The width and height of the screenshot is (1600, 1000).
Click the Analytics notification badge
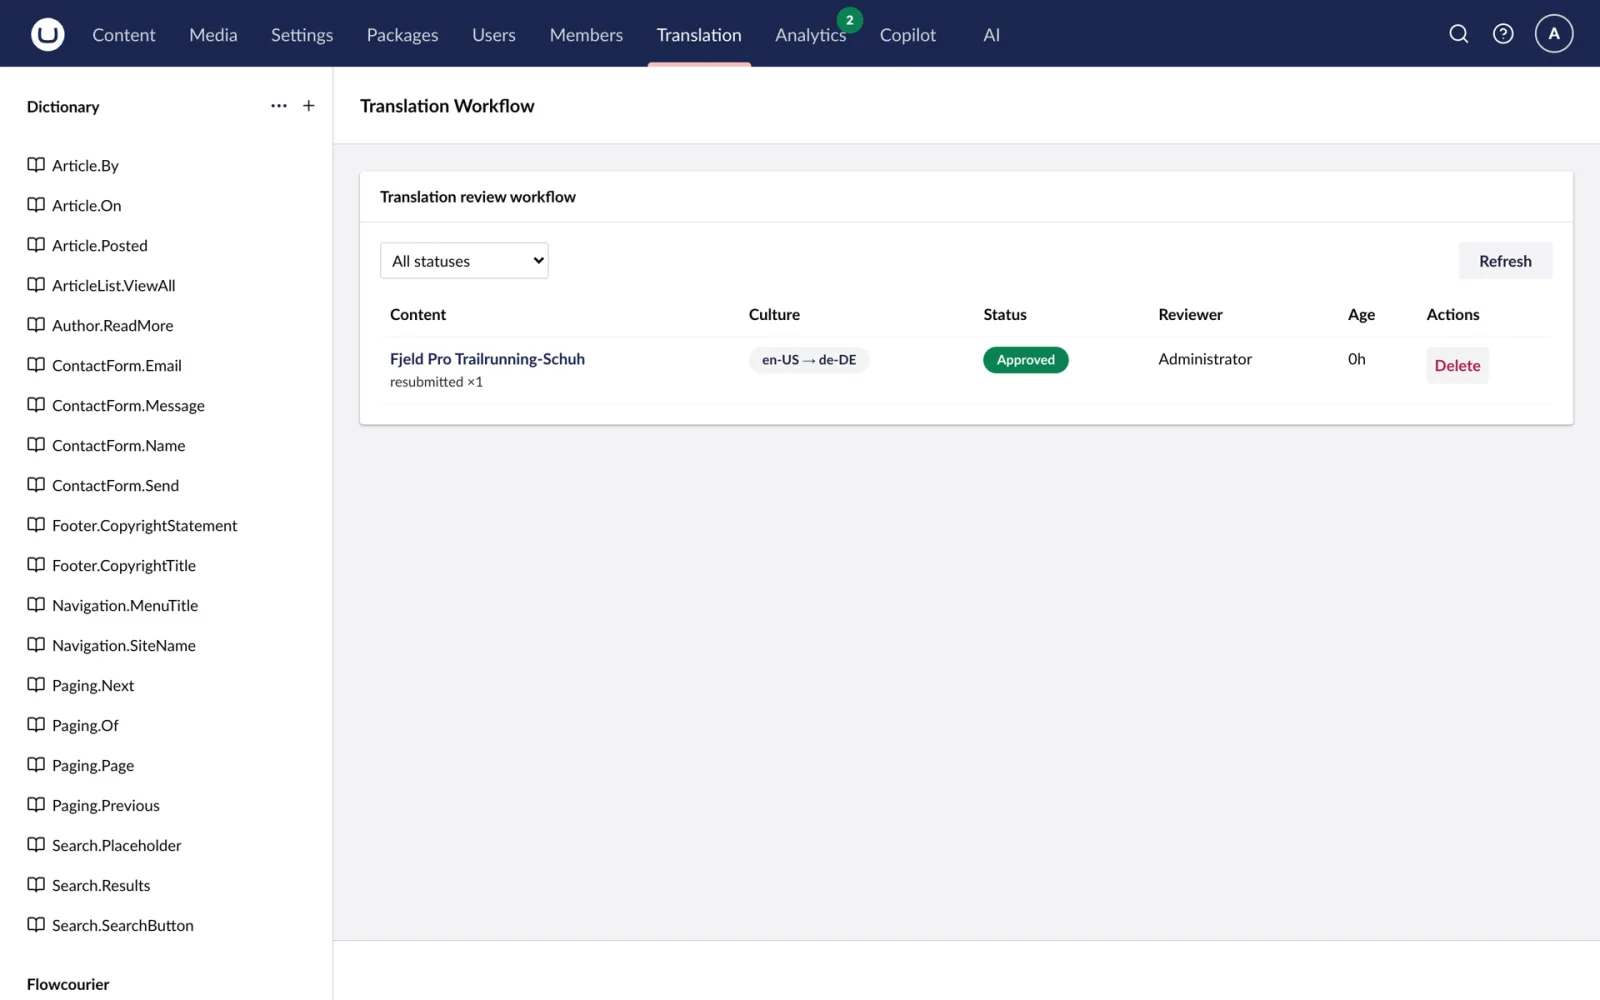tap(849, 20)
